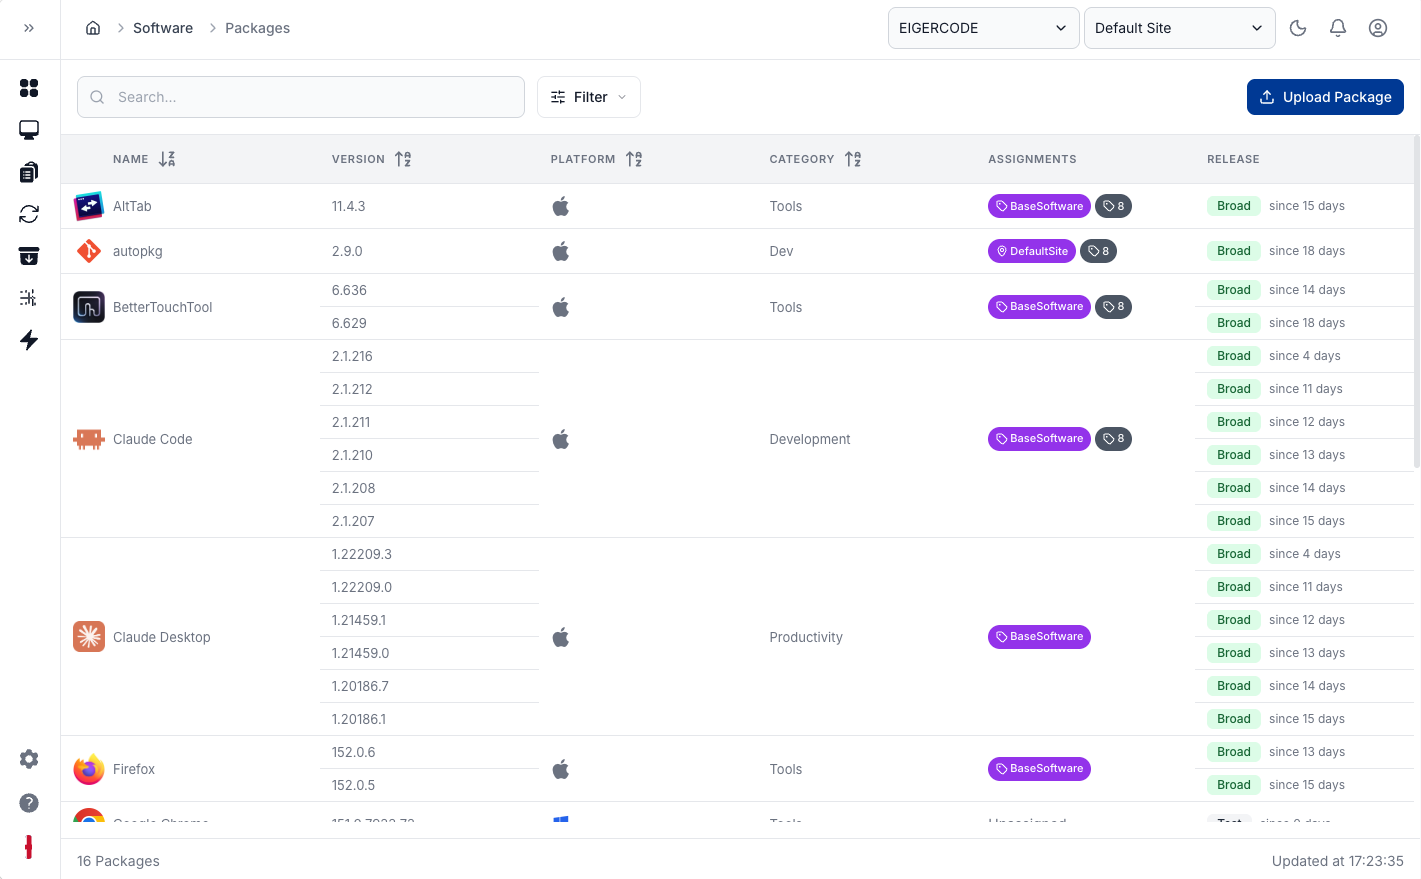Open the Default Site dropdown

click(x=1179, y=28)
